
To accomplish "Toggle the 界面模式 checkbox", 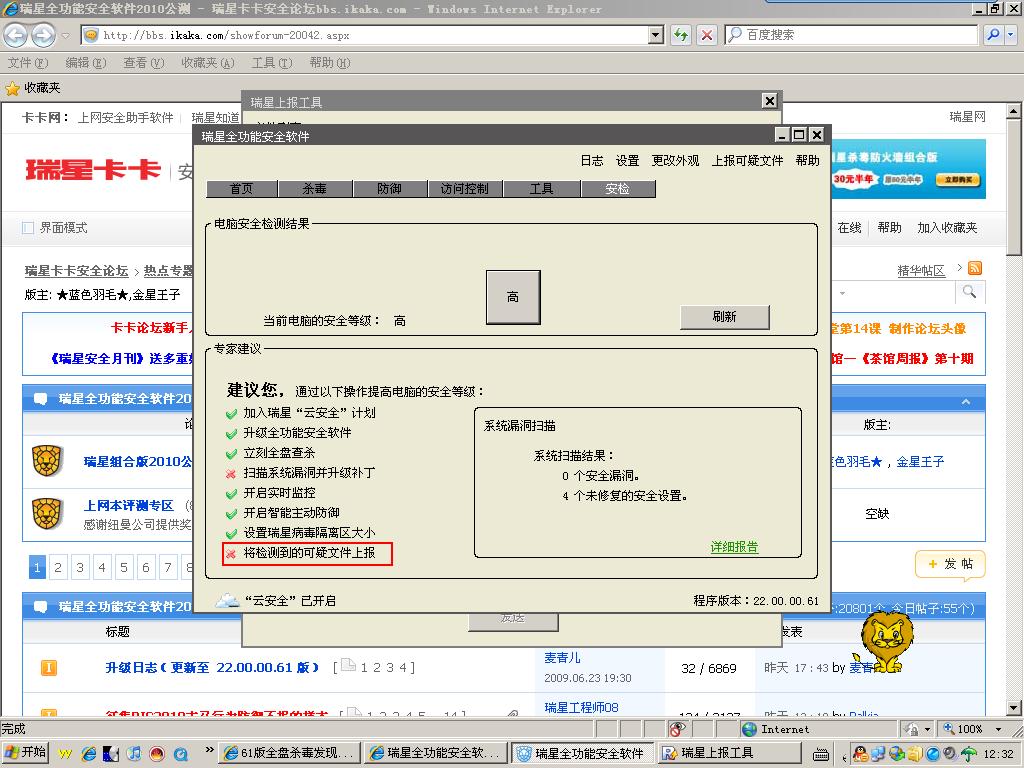I will pyautogui.click(x=28, y=228).
